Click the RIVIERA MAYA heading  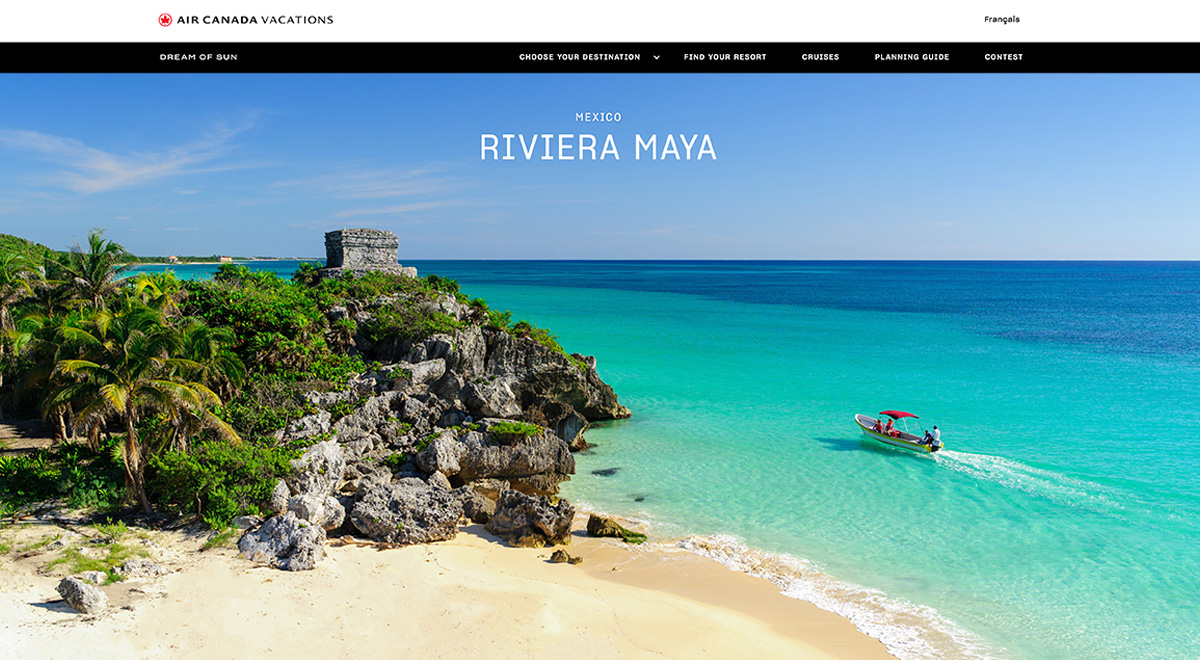tap(597, 147)
